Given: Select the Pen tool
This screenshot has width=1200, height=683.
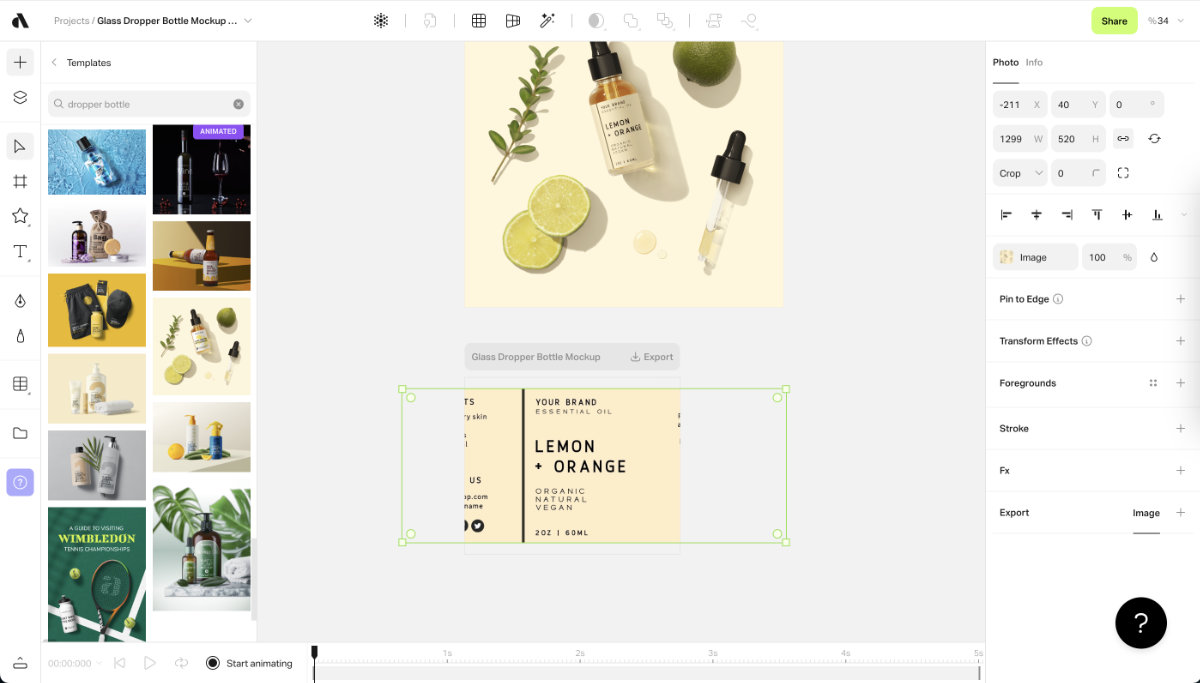Looking at the screenshot, I should [20, 301].
